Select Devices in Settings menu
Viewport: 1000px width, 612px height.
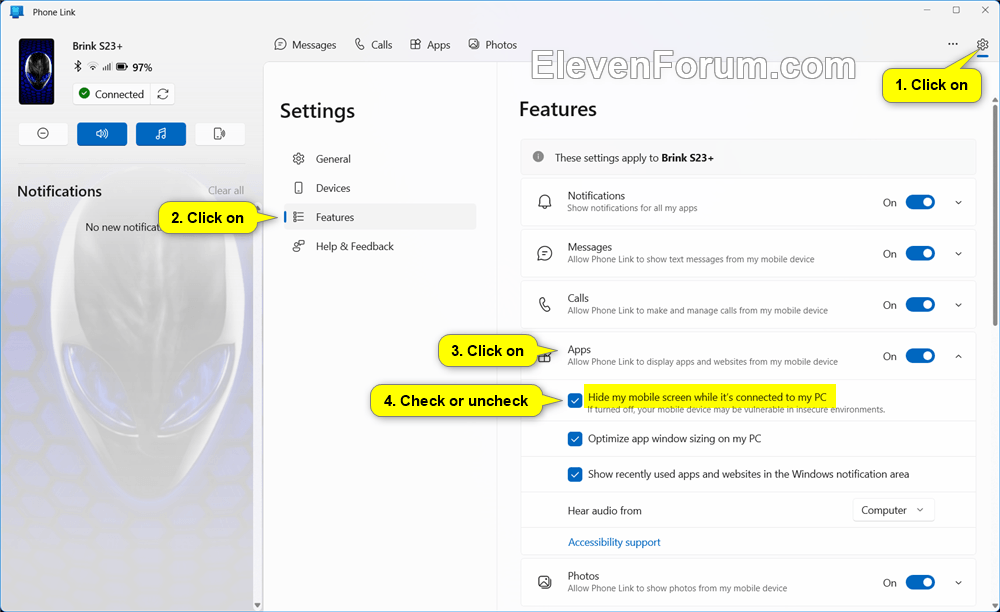(x=380, y=188)
